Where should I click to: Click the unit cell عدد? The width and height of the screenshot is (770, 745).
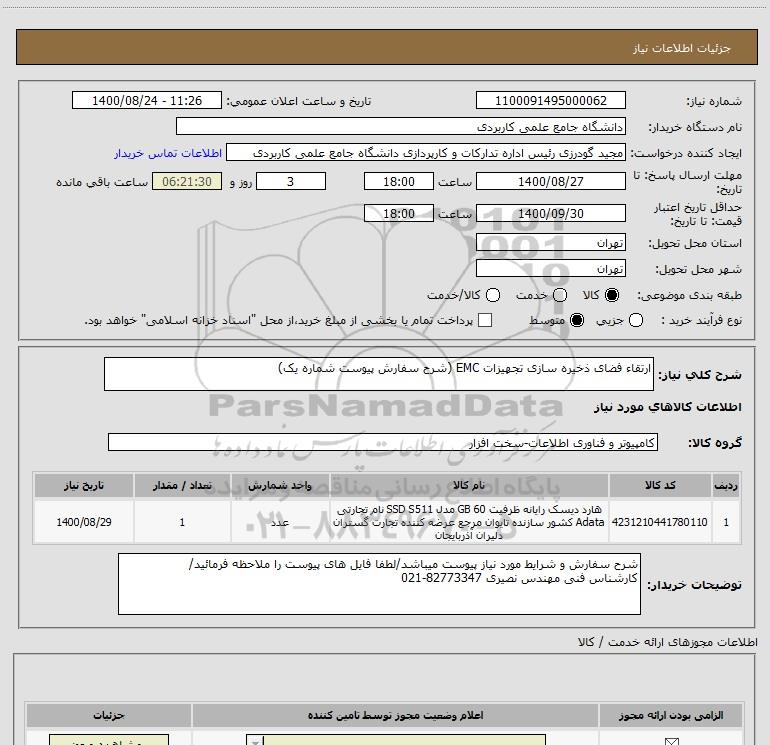[280, 522]
